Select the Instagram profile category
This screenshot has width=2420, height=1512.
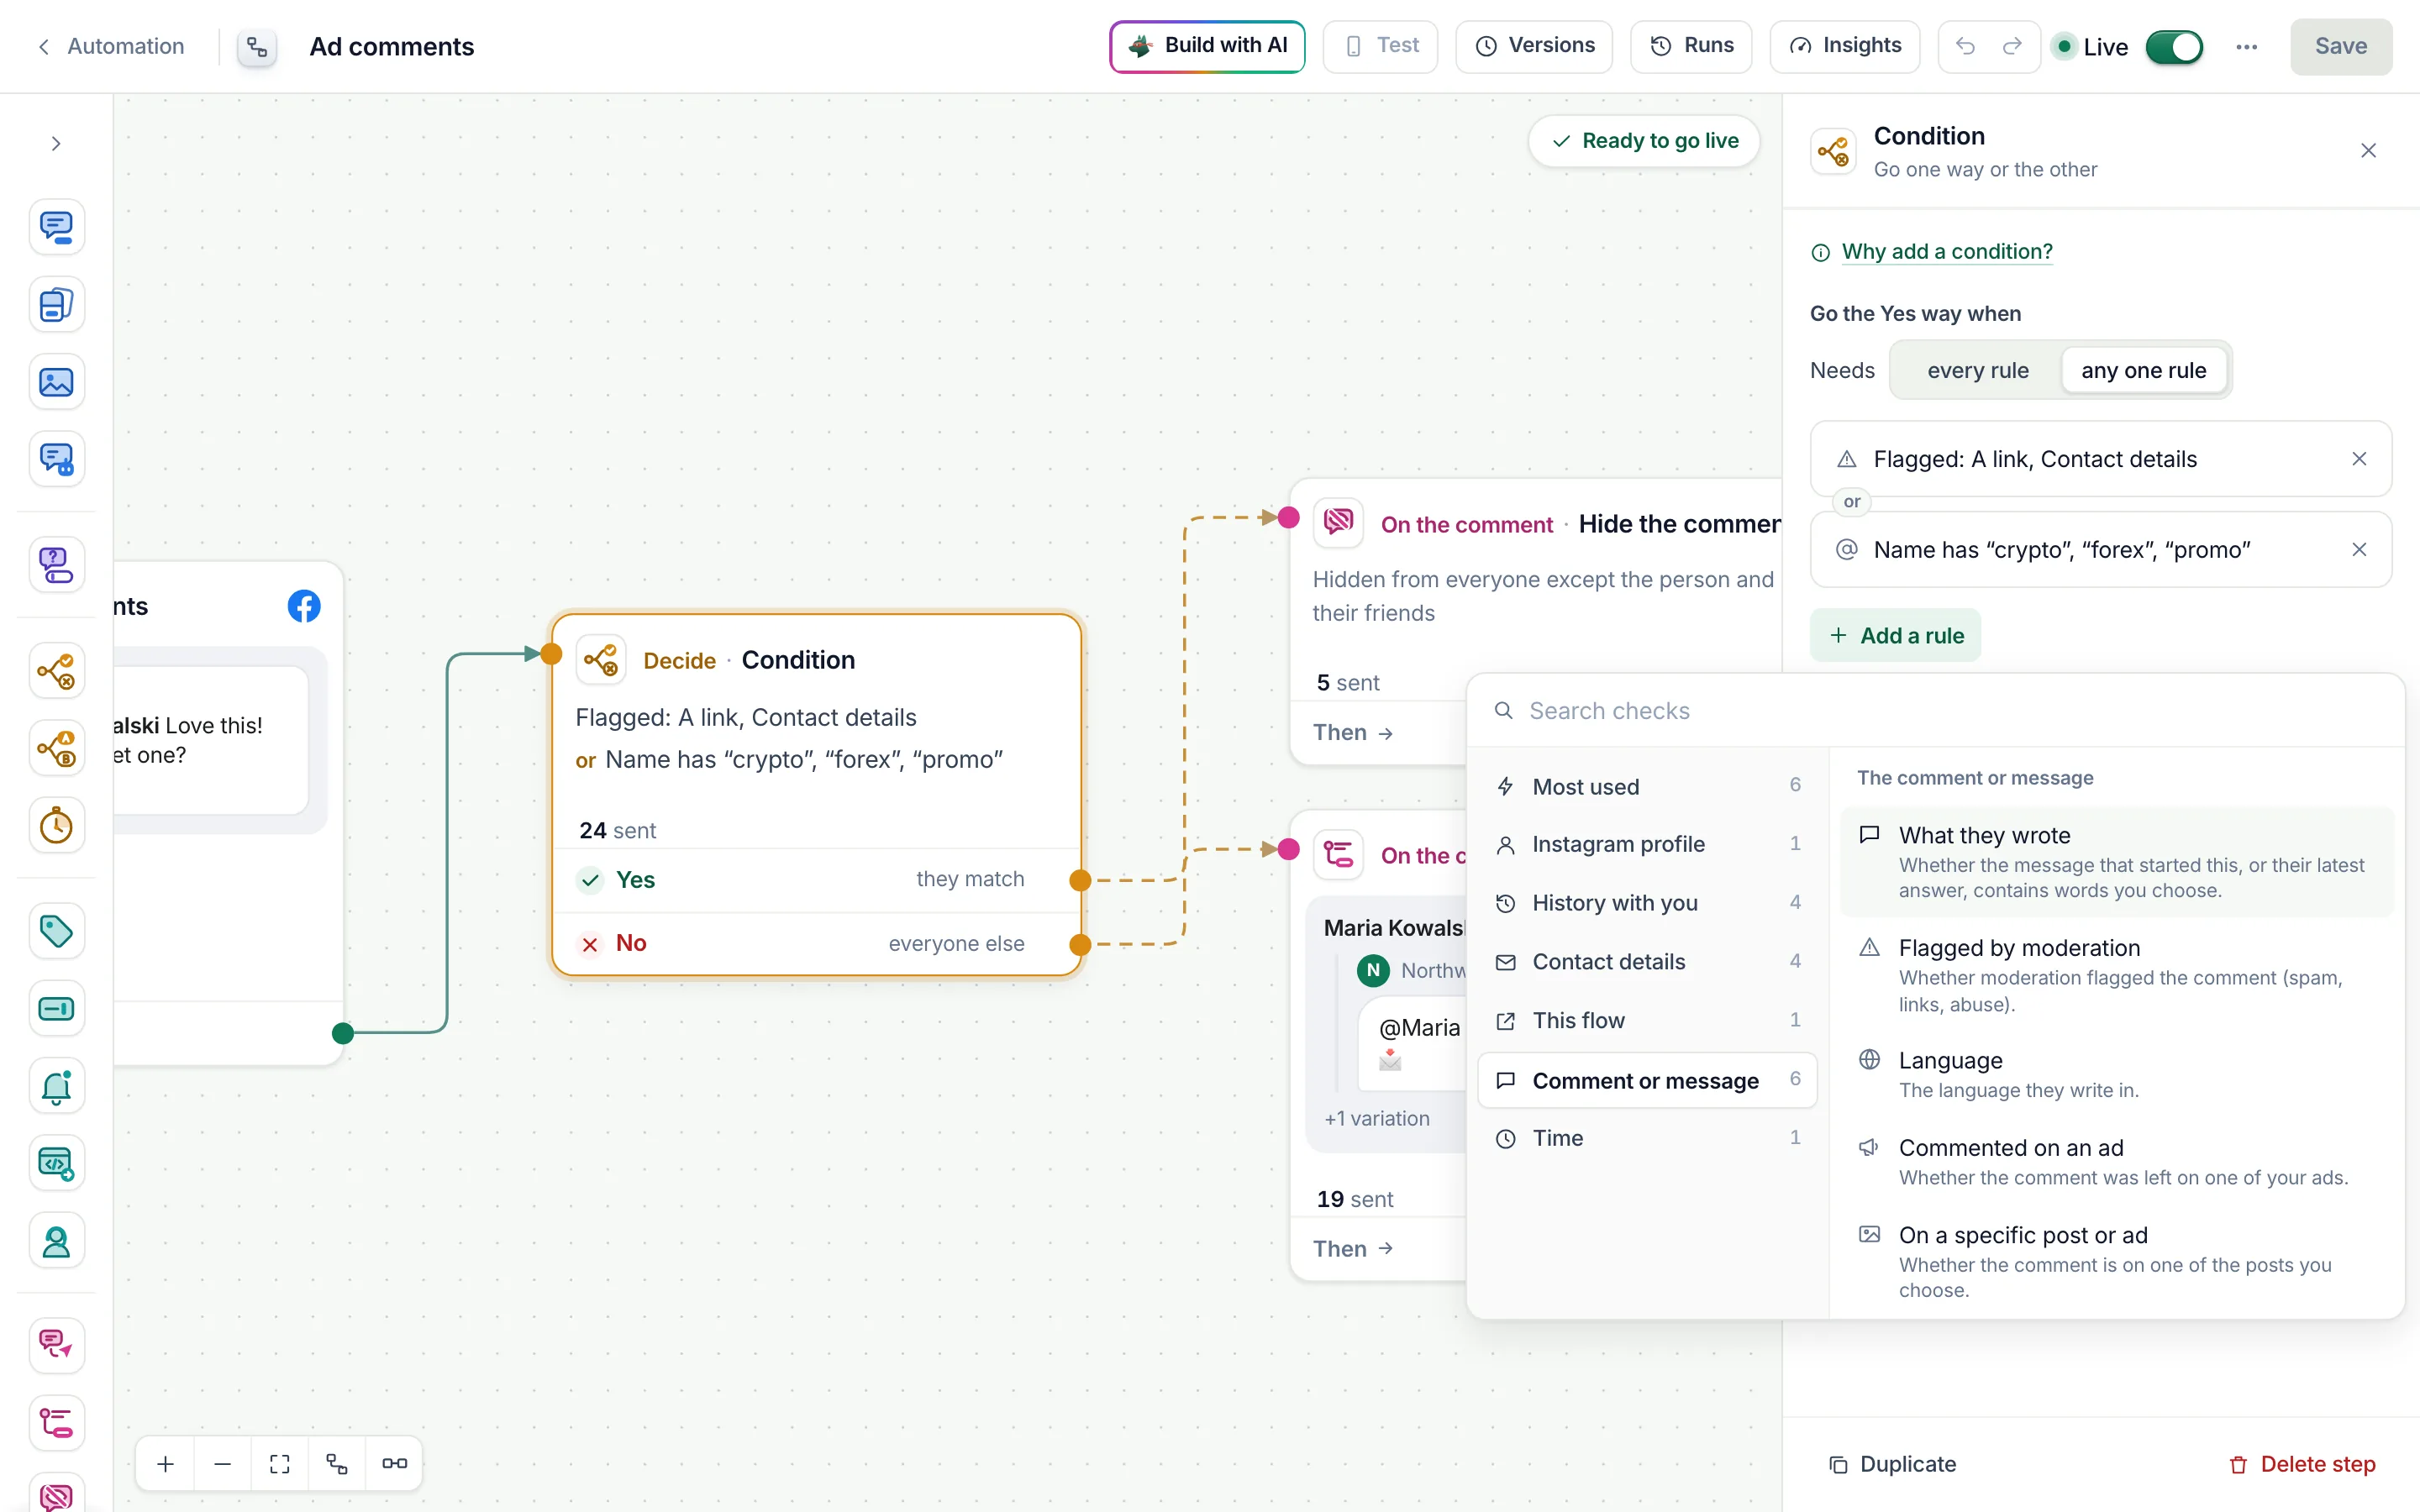(1647, 844)
